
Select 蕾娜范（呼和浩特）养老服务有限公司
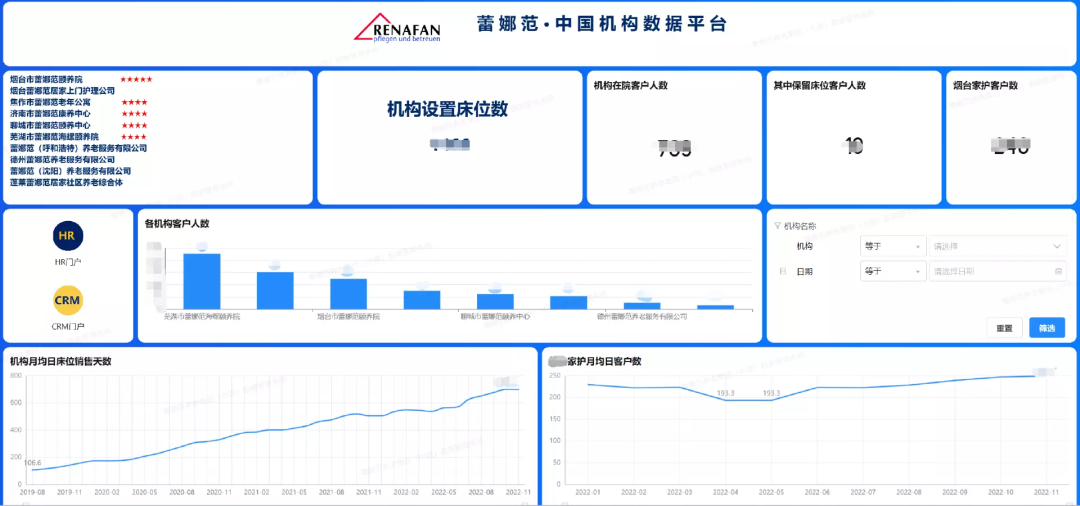[79, 147]
